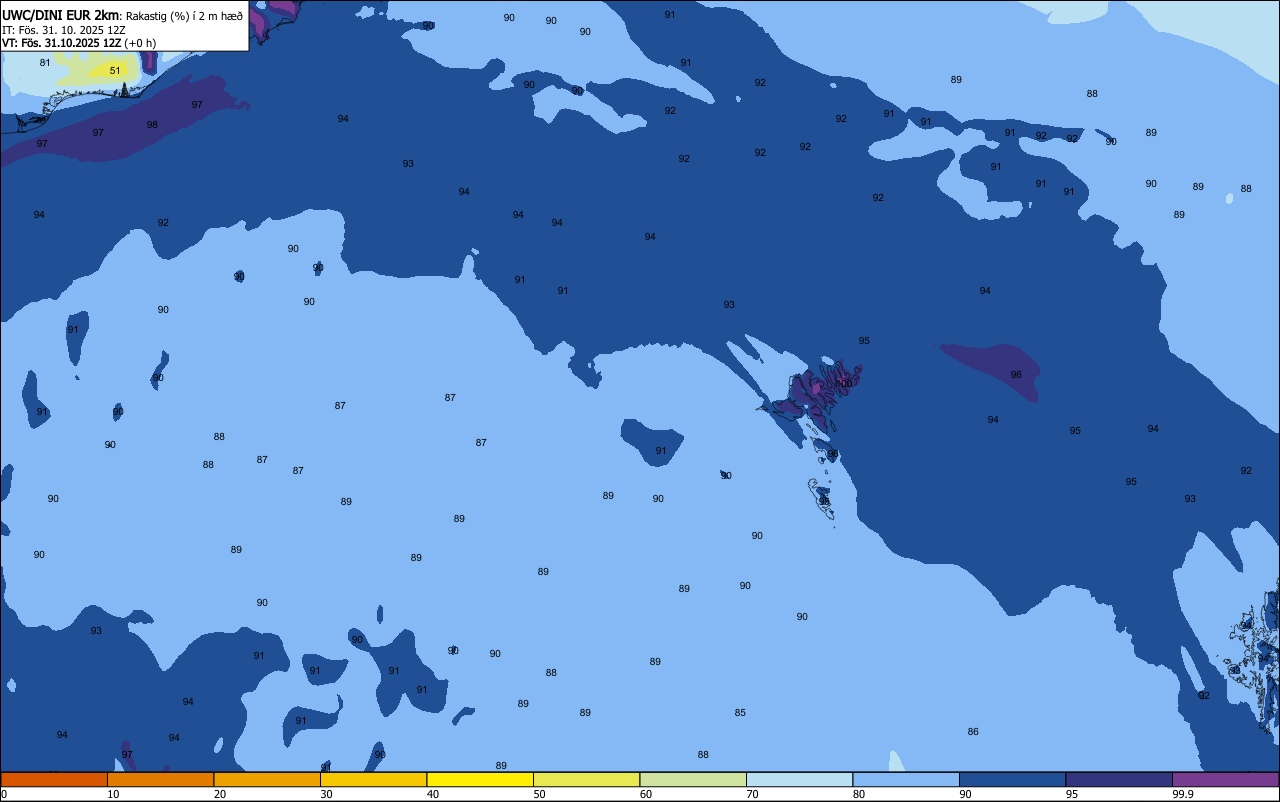
Task: Click the 40–50 bright yellow legend swatch
Action: click(x=480, y=779)
